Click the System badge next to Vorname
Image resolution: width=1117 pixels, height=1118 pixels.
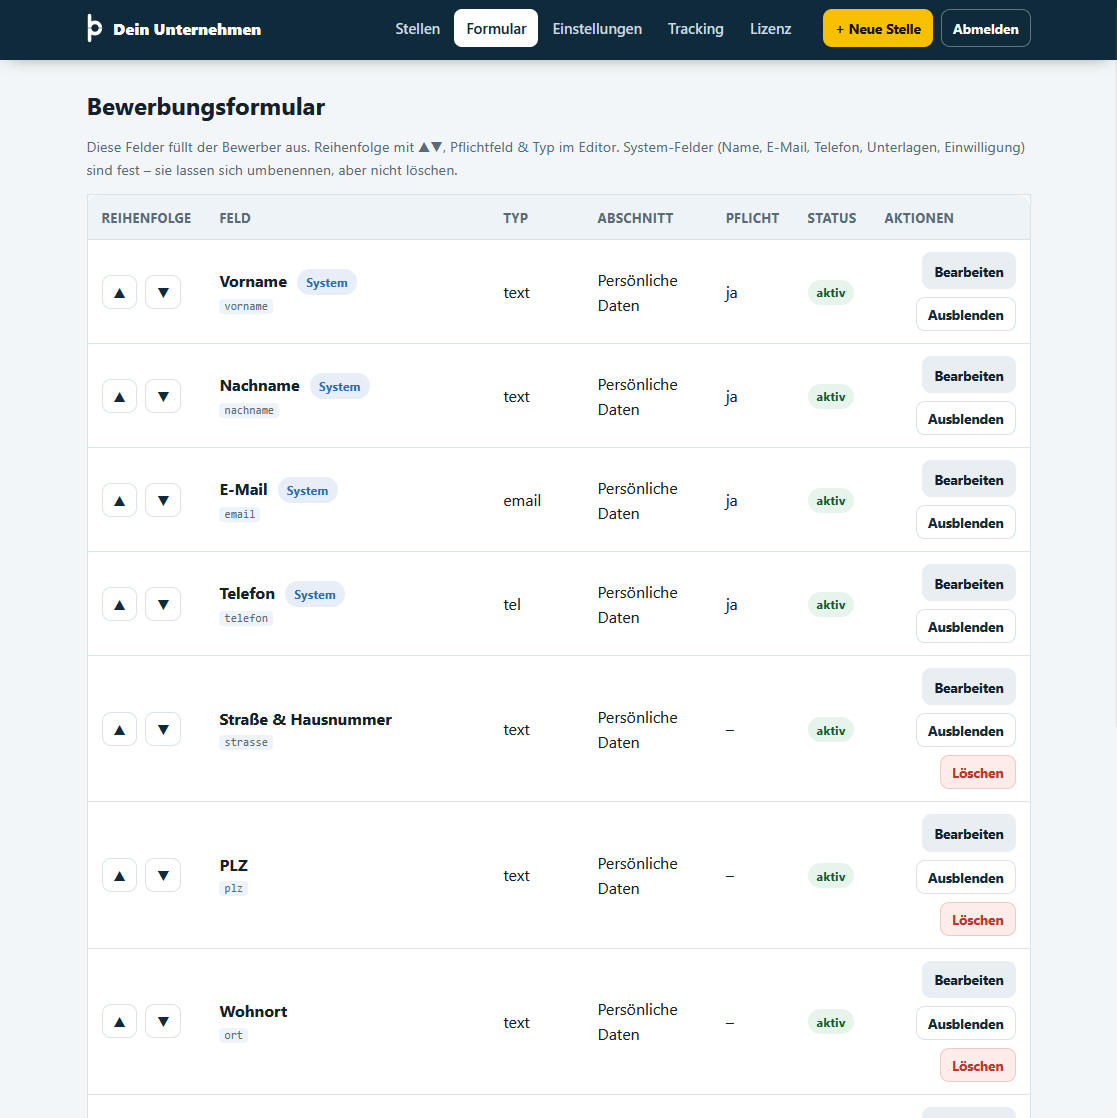pyautogui.click(x=326, y=282)
